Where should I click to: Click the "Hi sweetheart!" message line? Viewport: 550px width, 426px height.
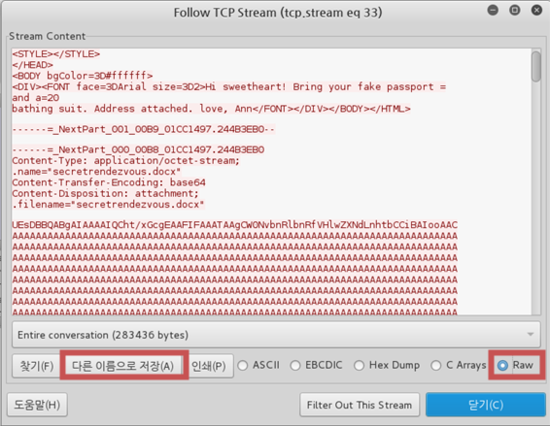(229, 87)
